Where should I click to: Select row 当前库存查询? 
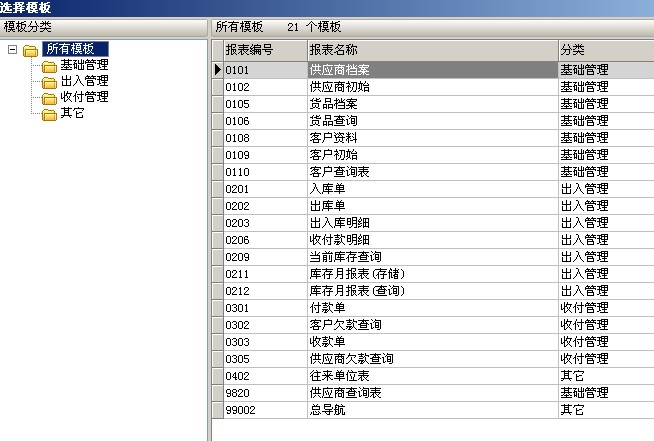[x=433, y=257]
